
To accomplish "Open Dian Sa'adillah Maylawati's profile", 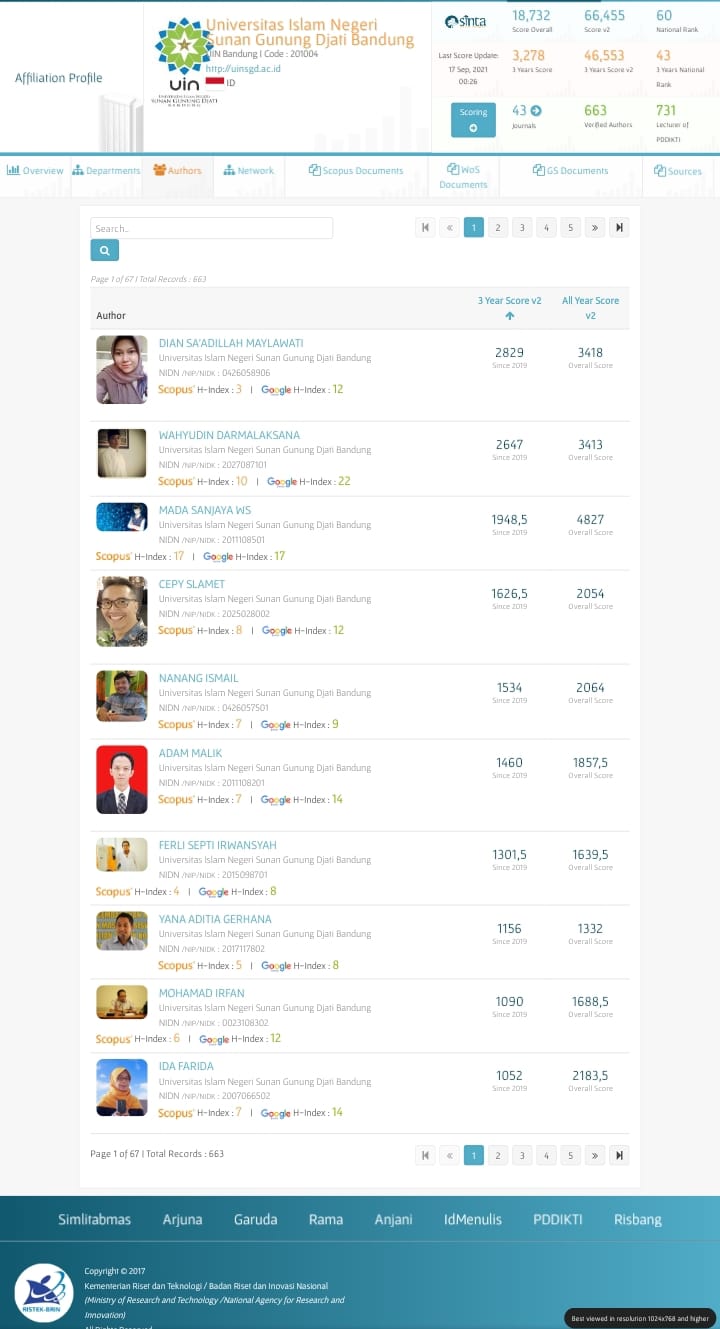I will tap(231, 343).
